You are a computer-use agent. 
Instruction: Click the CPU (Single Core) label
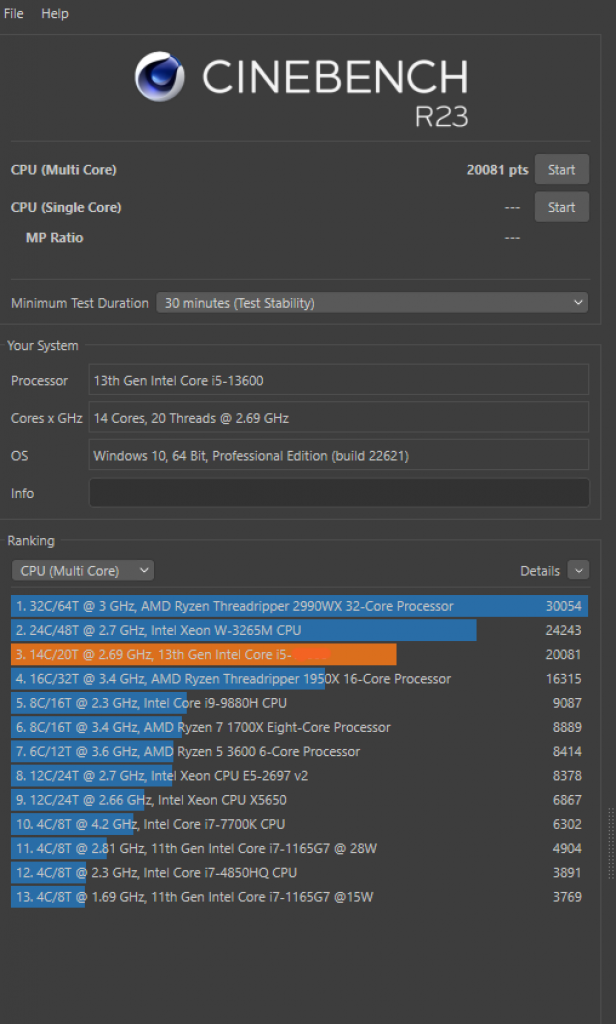point(66,208)
